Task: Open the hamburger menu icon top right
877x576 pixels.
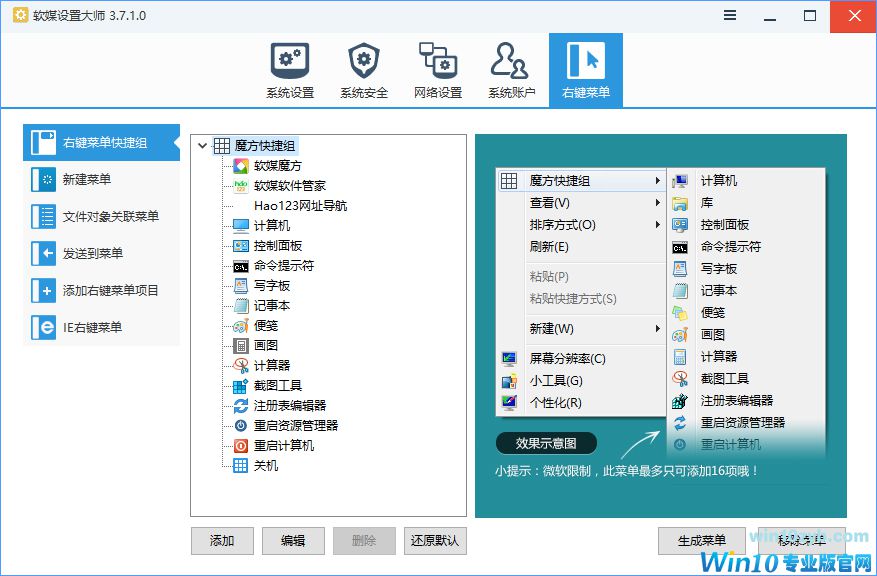Action: [729, 15]
